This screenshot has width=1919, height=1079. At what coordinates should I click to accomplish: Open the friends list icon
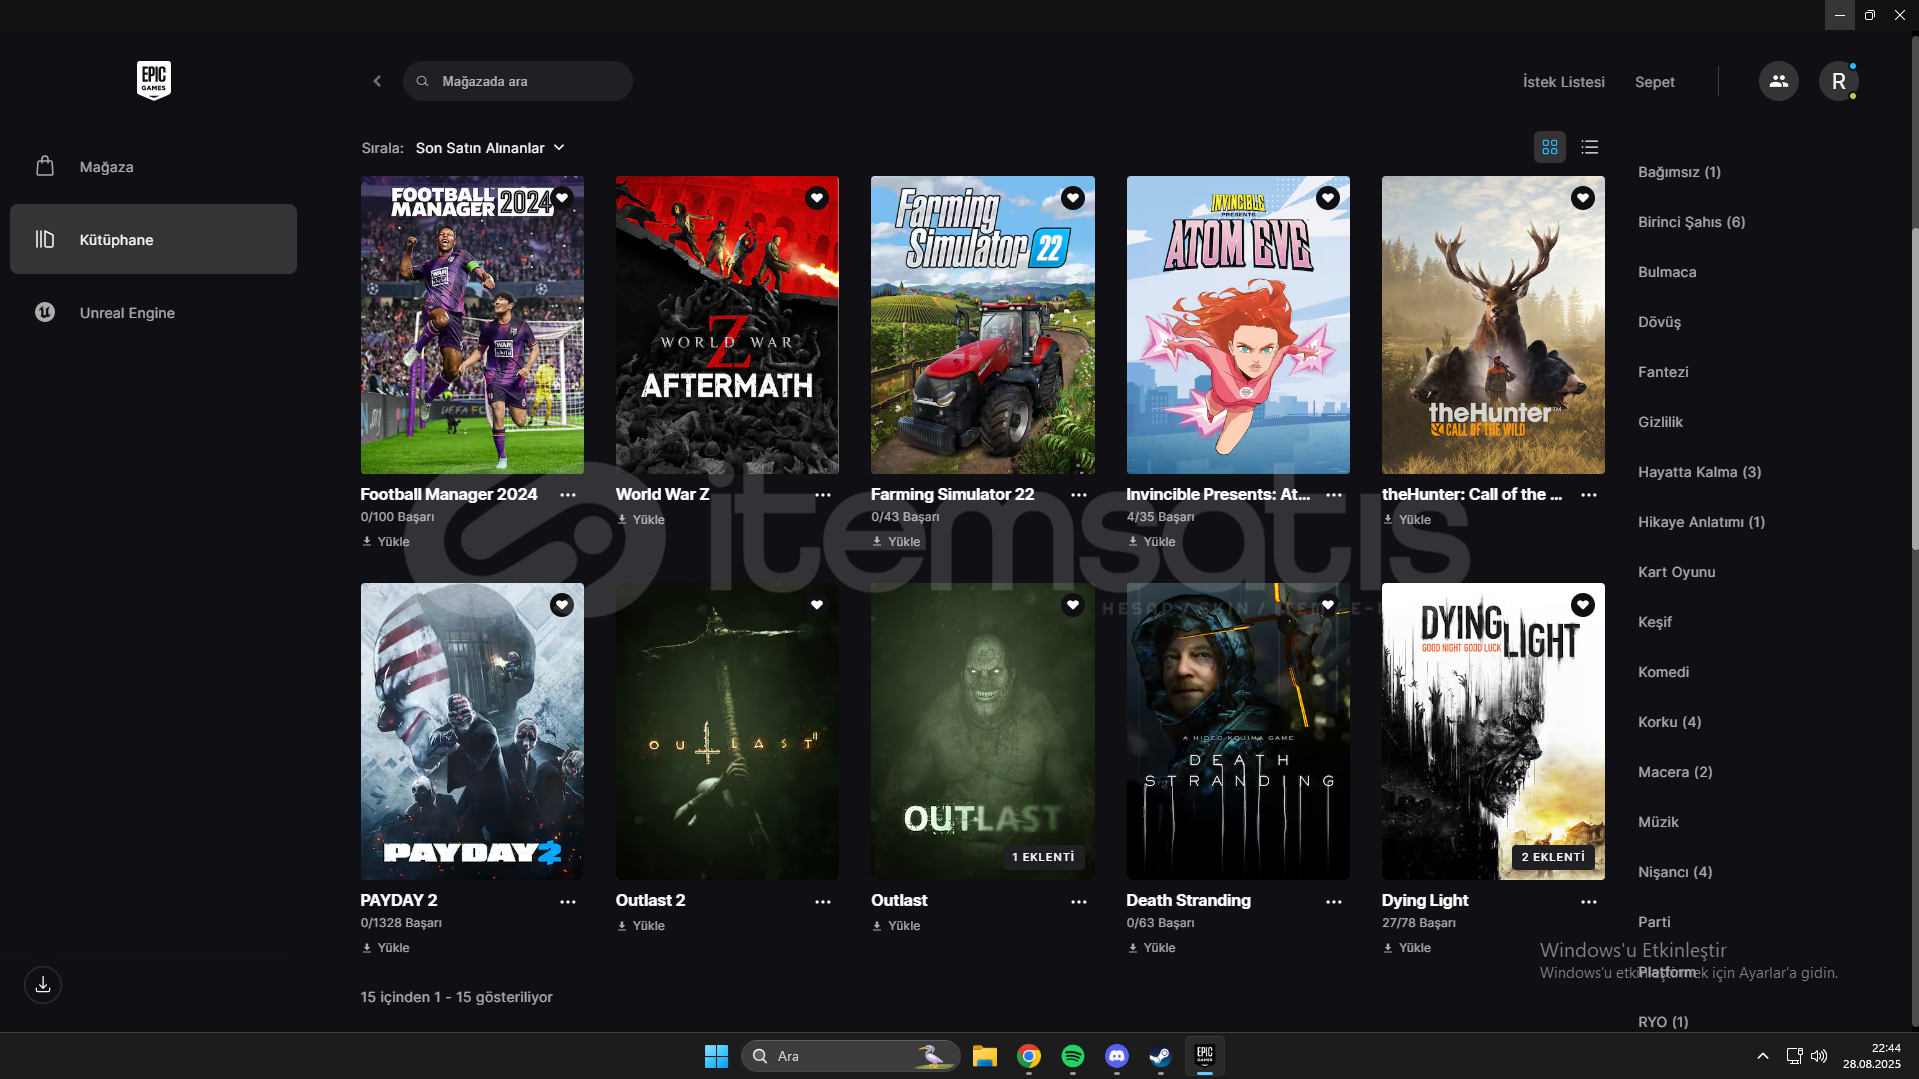pyautogui.click(x=1778, y=81)
